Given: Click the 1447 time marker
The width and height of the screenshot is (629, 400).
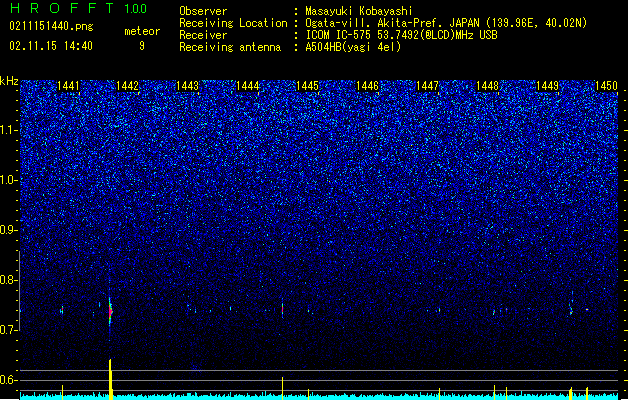Looking at the screenshot, I should click(x=428, y=86).
